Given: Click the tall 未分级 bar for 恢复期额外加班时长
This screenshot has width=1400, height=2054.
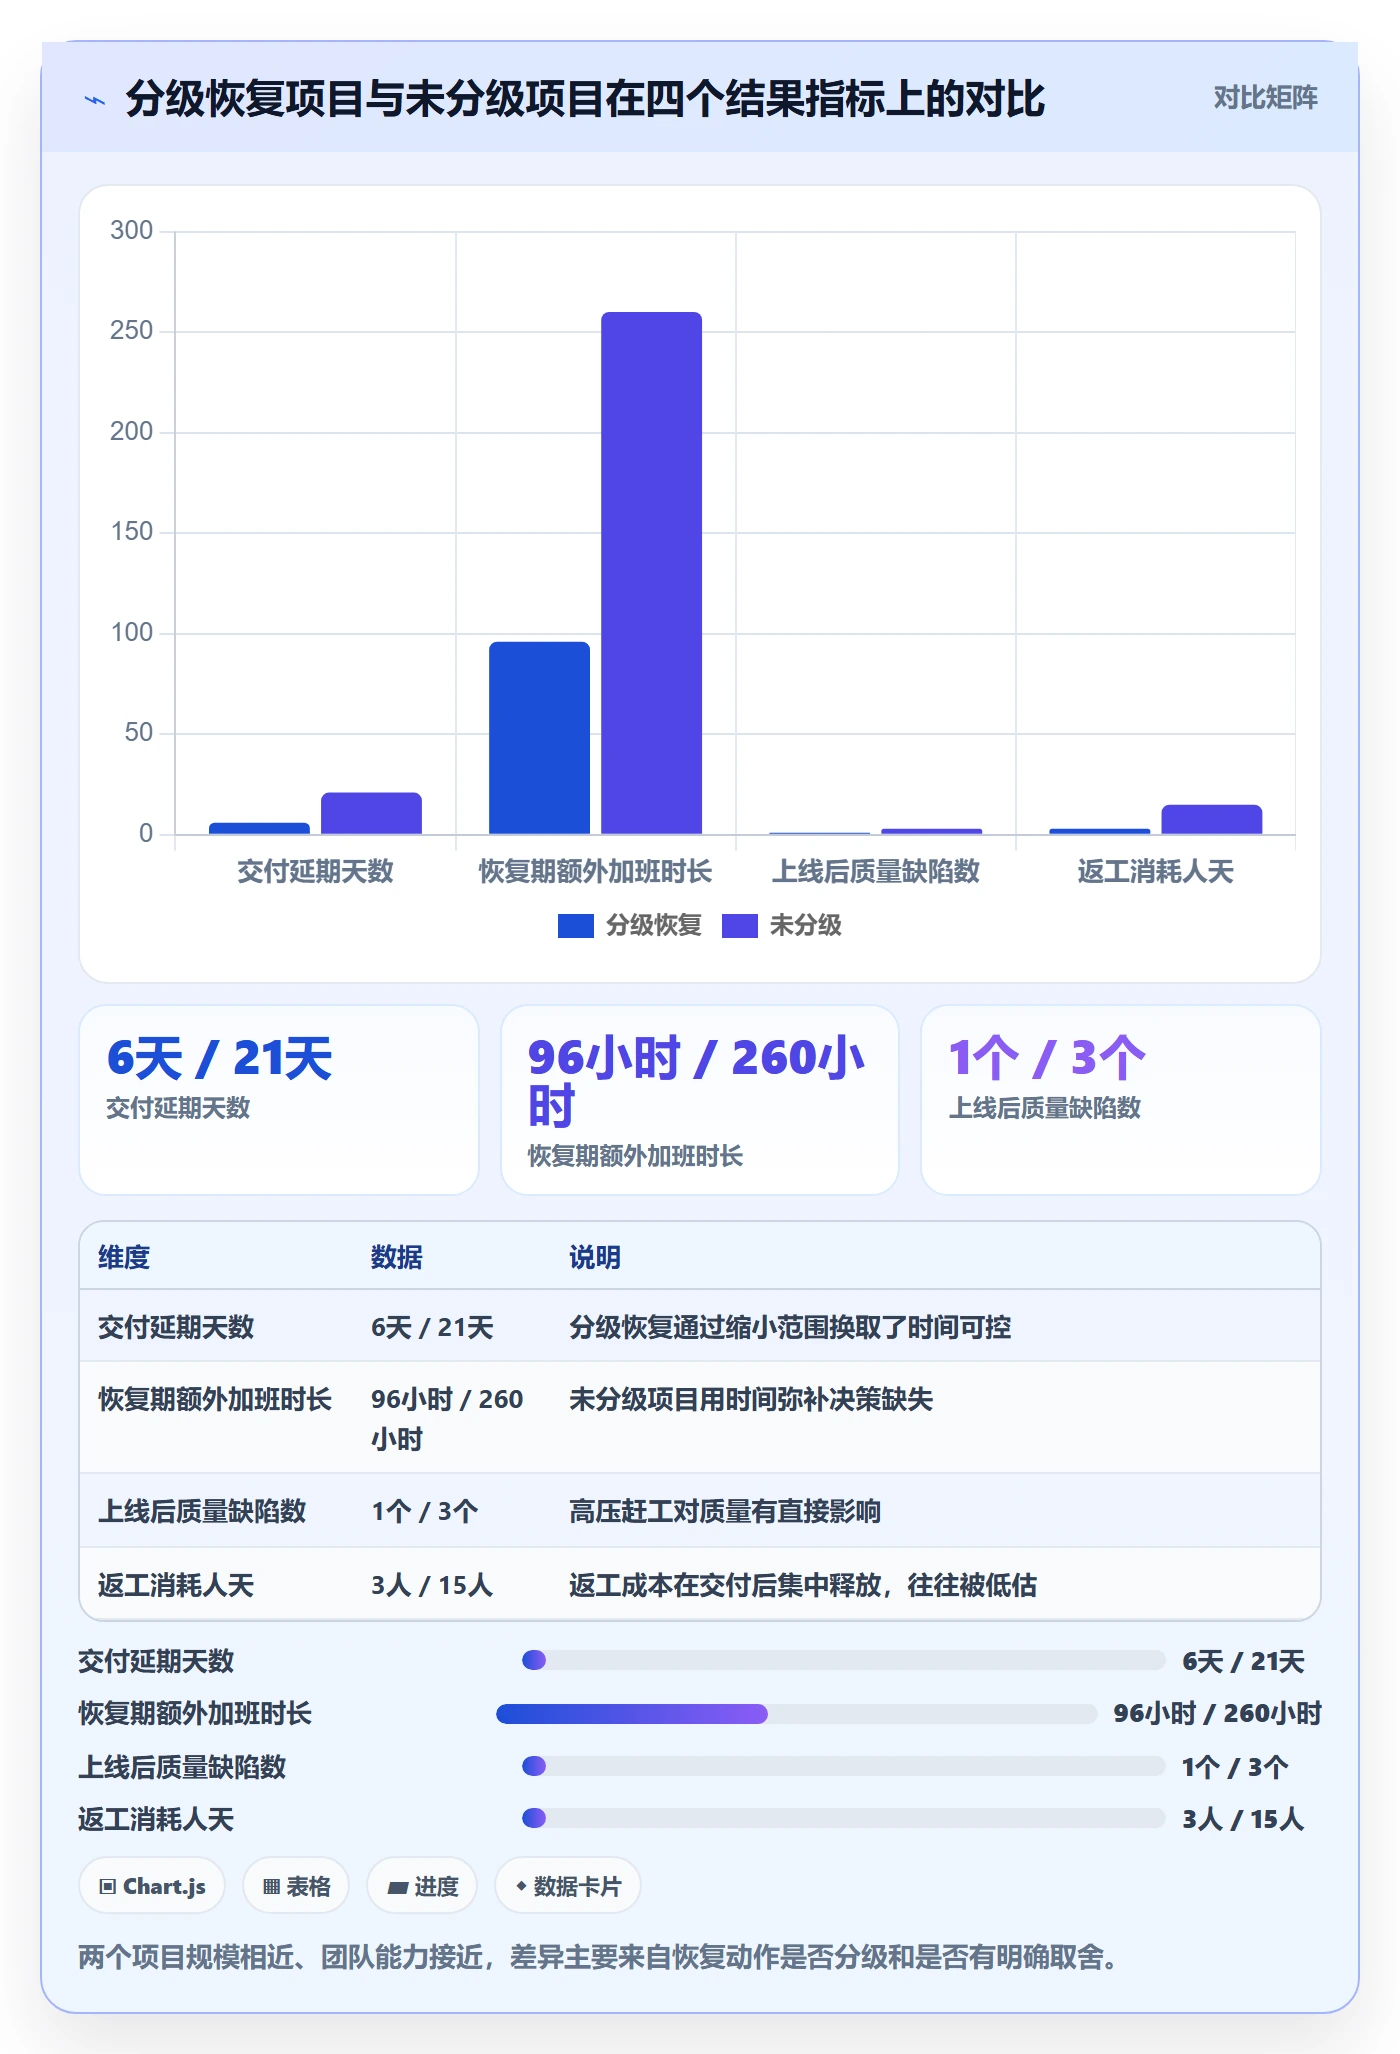Looking at the screenshot, I should pyautogui.click(x=651, y=573).
